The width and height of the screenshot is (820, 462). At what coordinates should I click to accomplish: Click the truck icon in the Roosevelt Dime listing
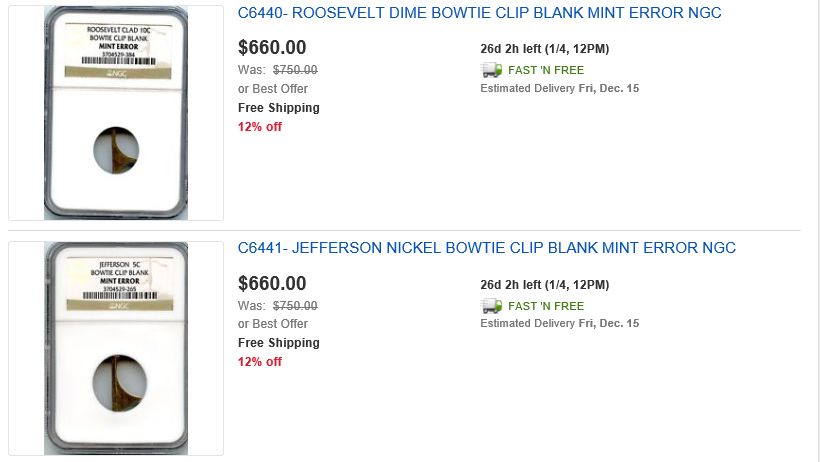click(491, 70)
